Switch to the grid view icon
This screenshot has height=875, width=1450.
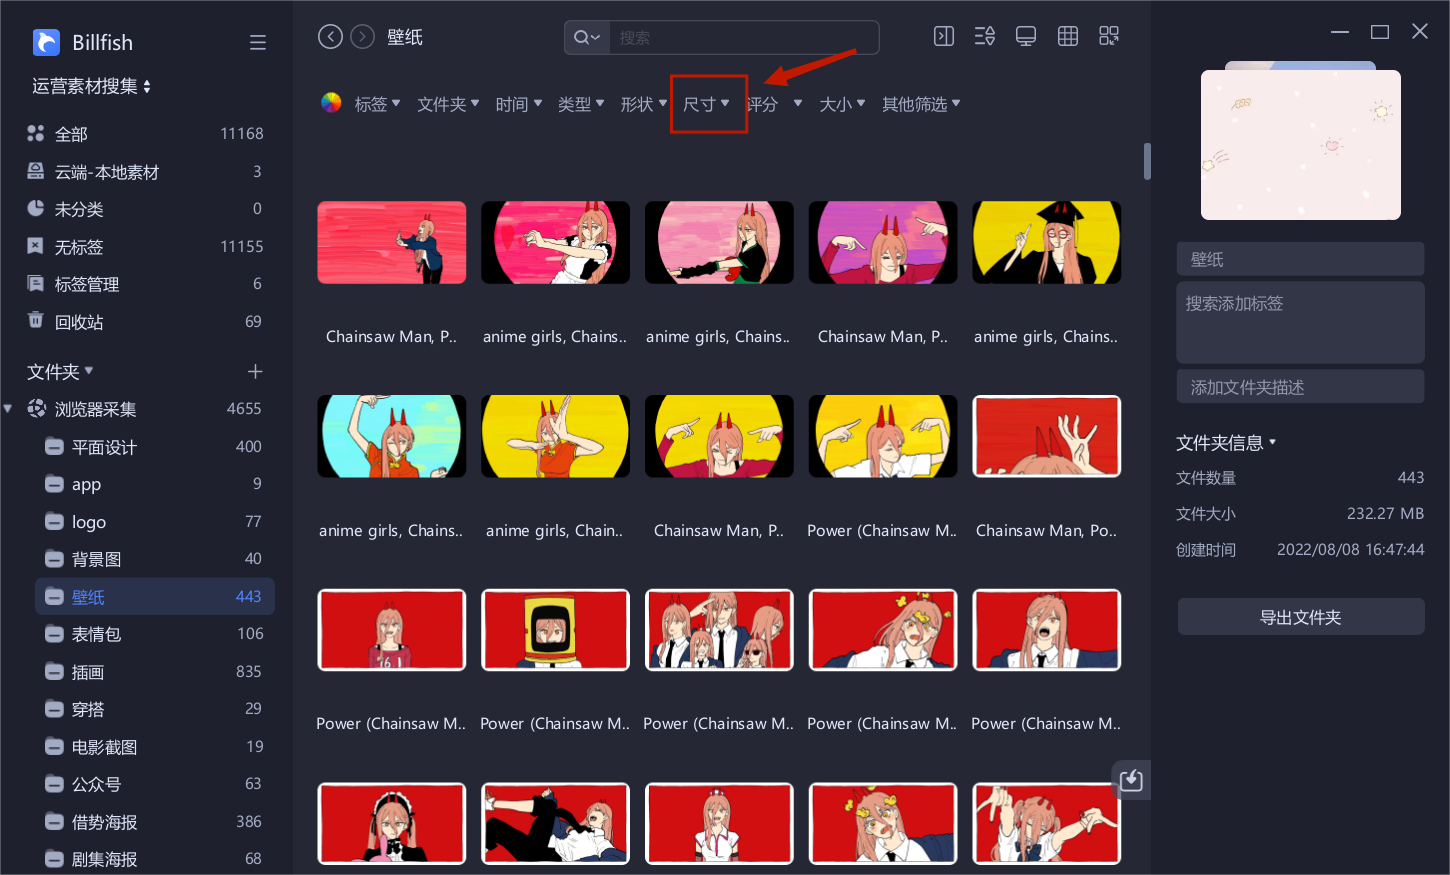pyautogui.click(x=1068, y=36)
